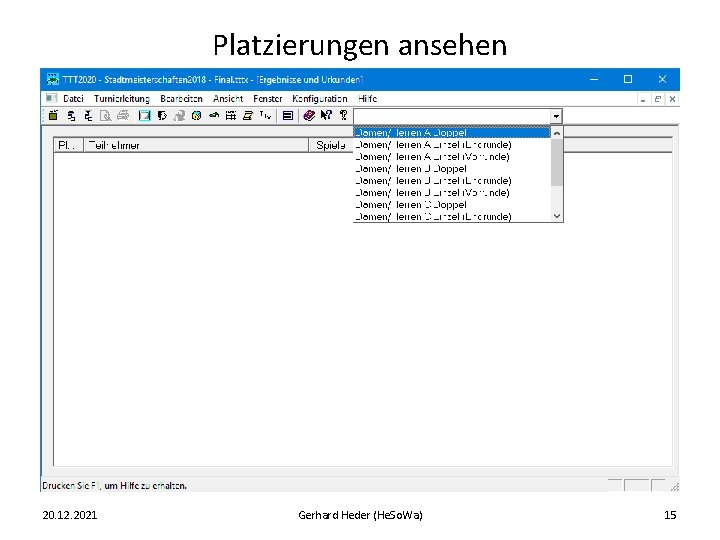Open the Bearbeiten menu
Screen dimensions: 720x540
[181, 99]
